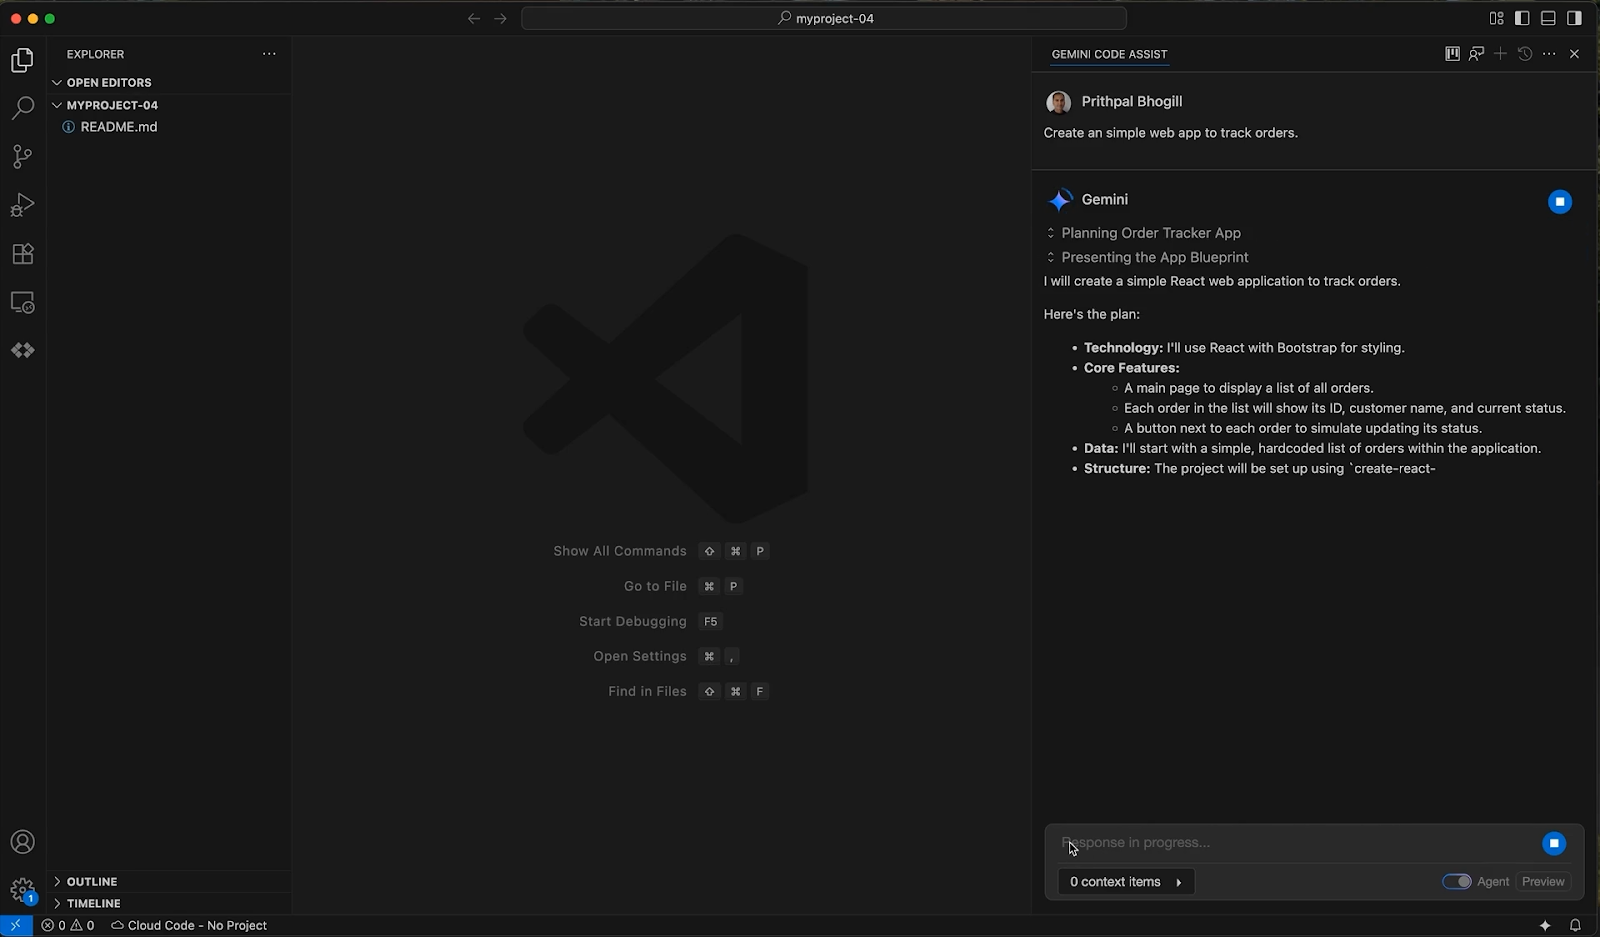Open Gemini panel more actions ellipsis
Viewport: 1600px width, 937px height.
[x=1549, y=54]
